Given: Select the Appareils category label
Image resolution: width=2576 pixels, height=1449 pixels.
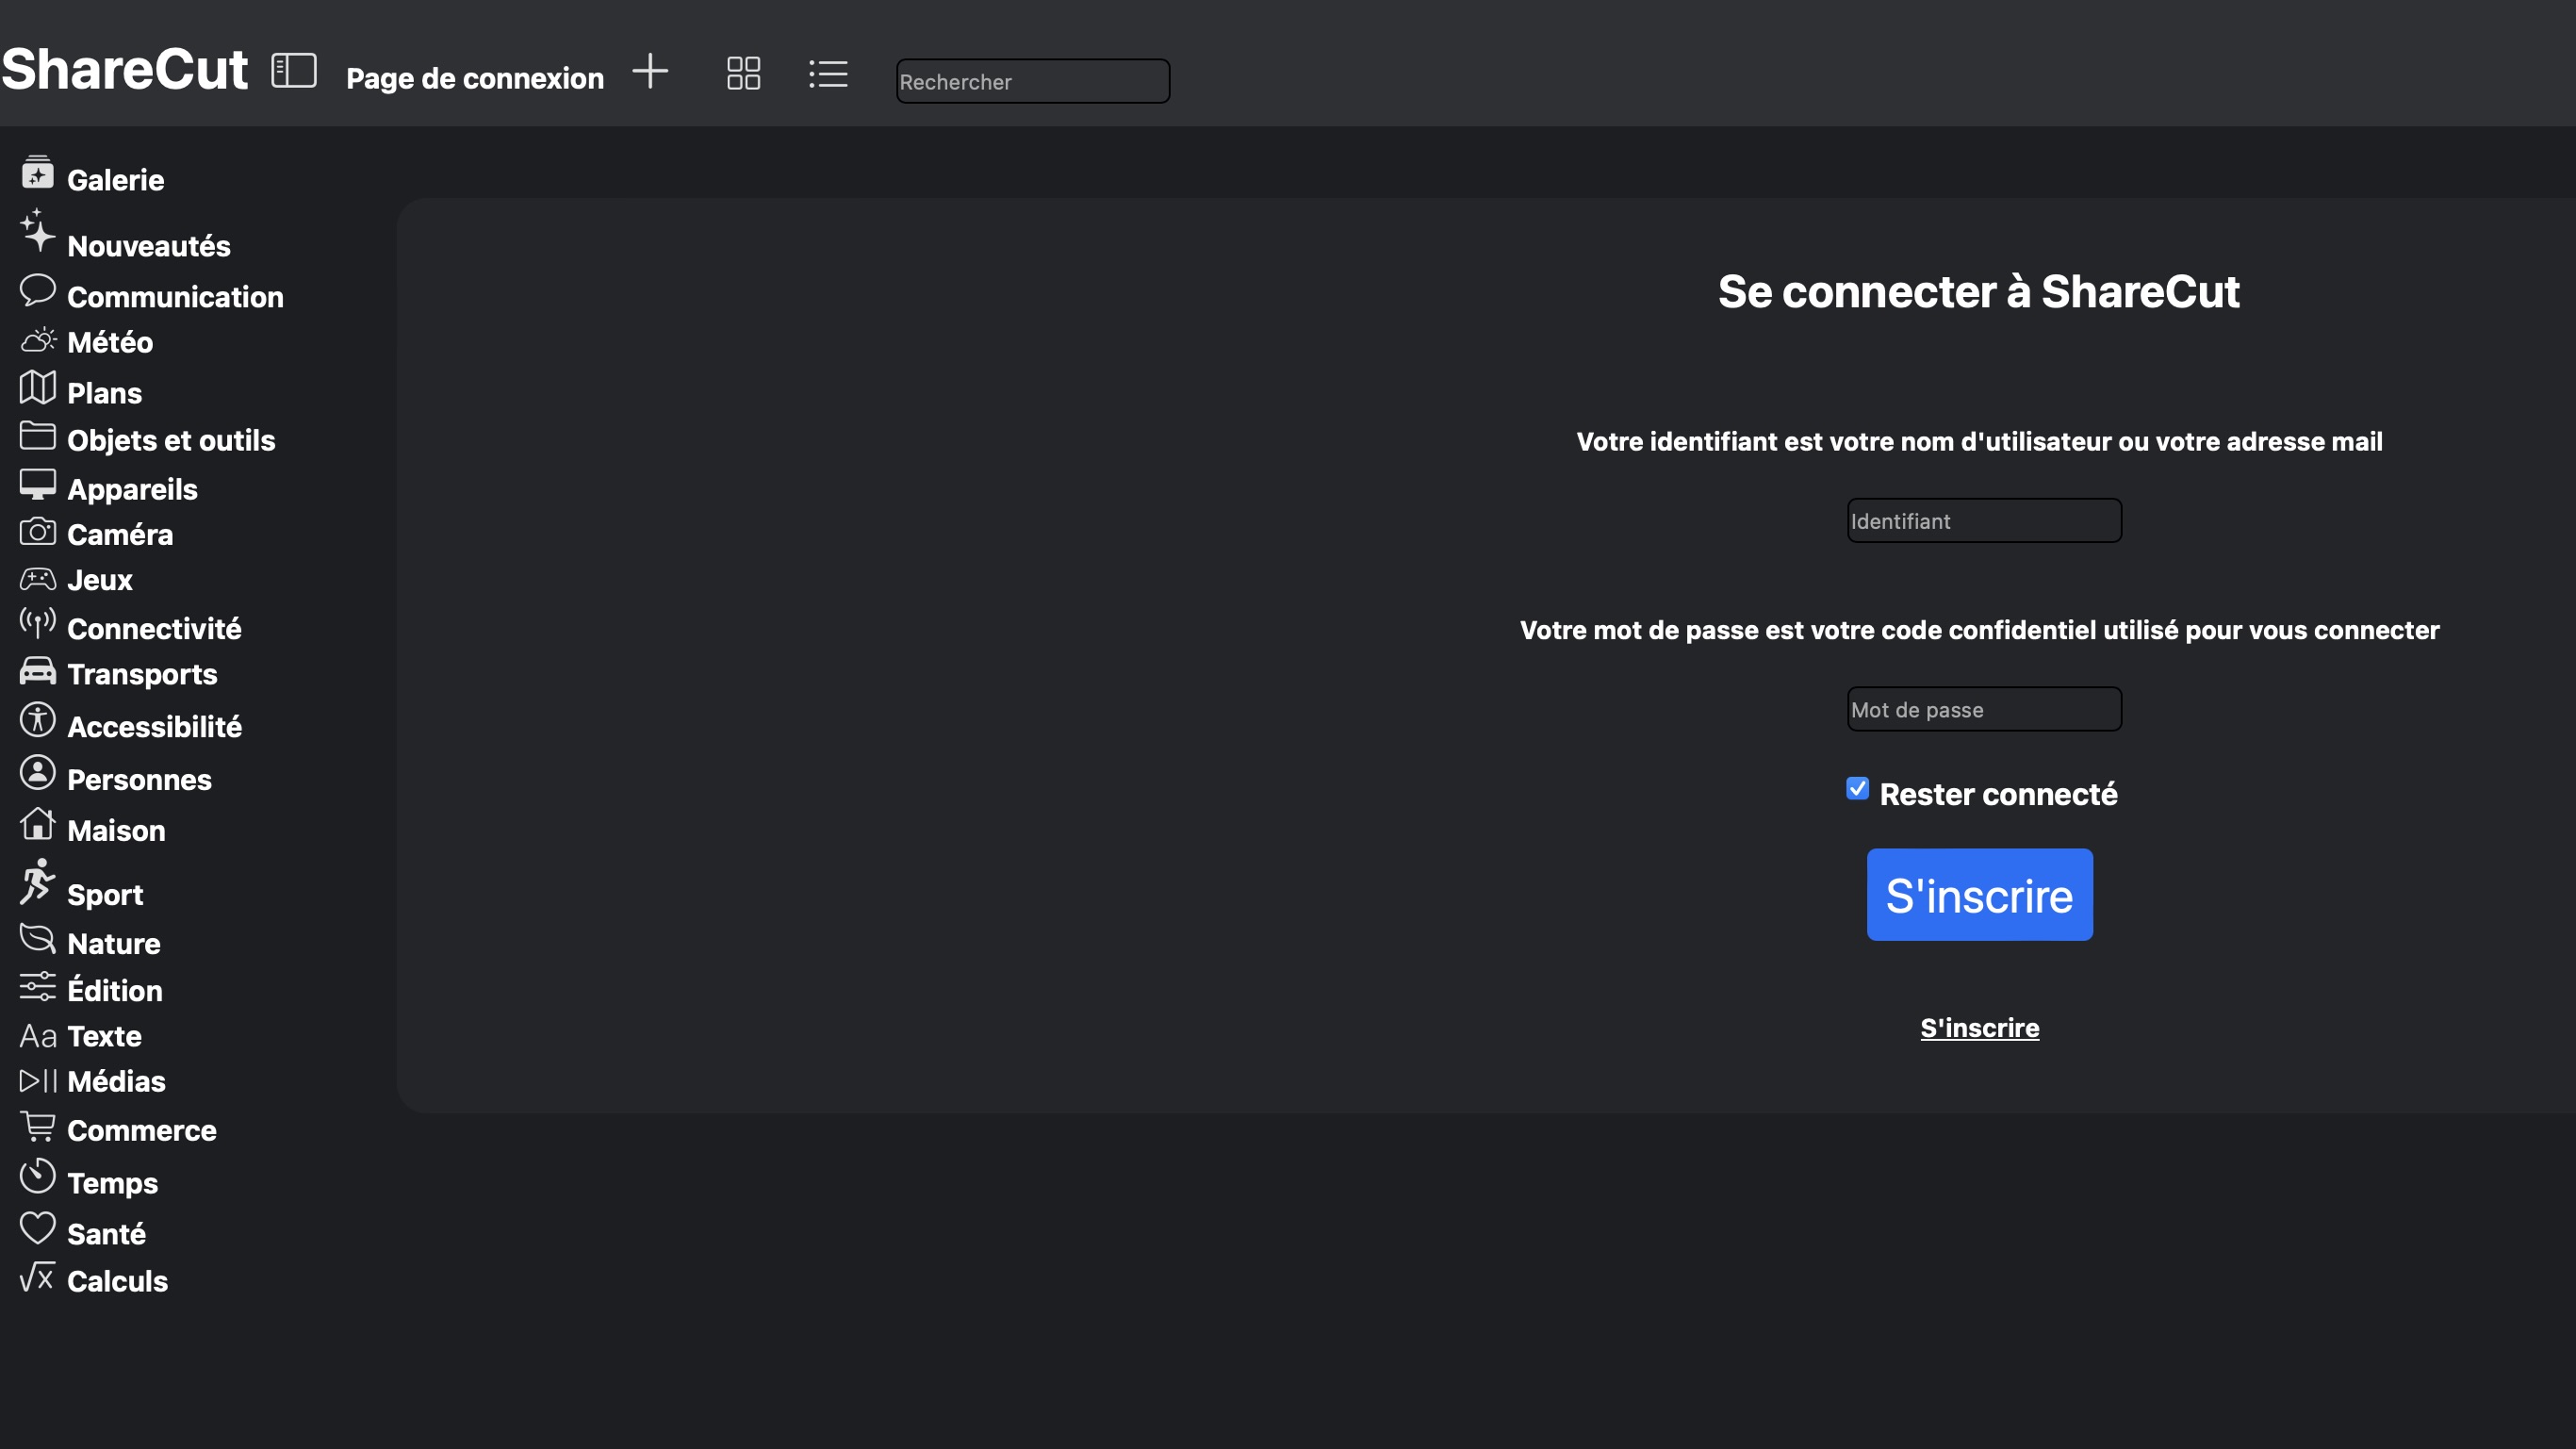Looking at the screenshot, I should tap(132, 489).
